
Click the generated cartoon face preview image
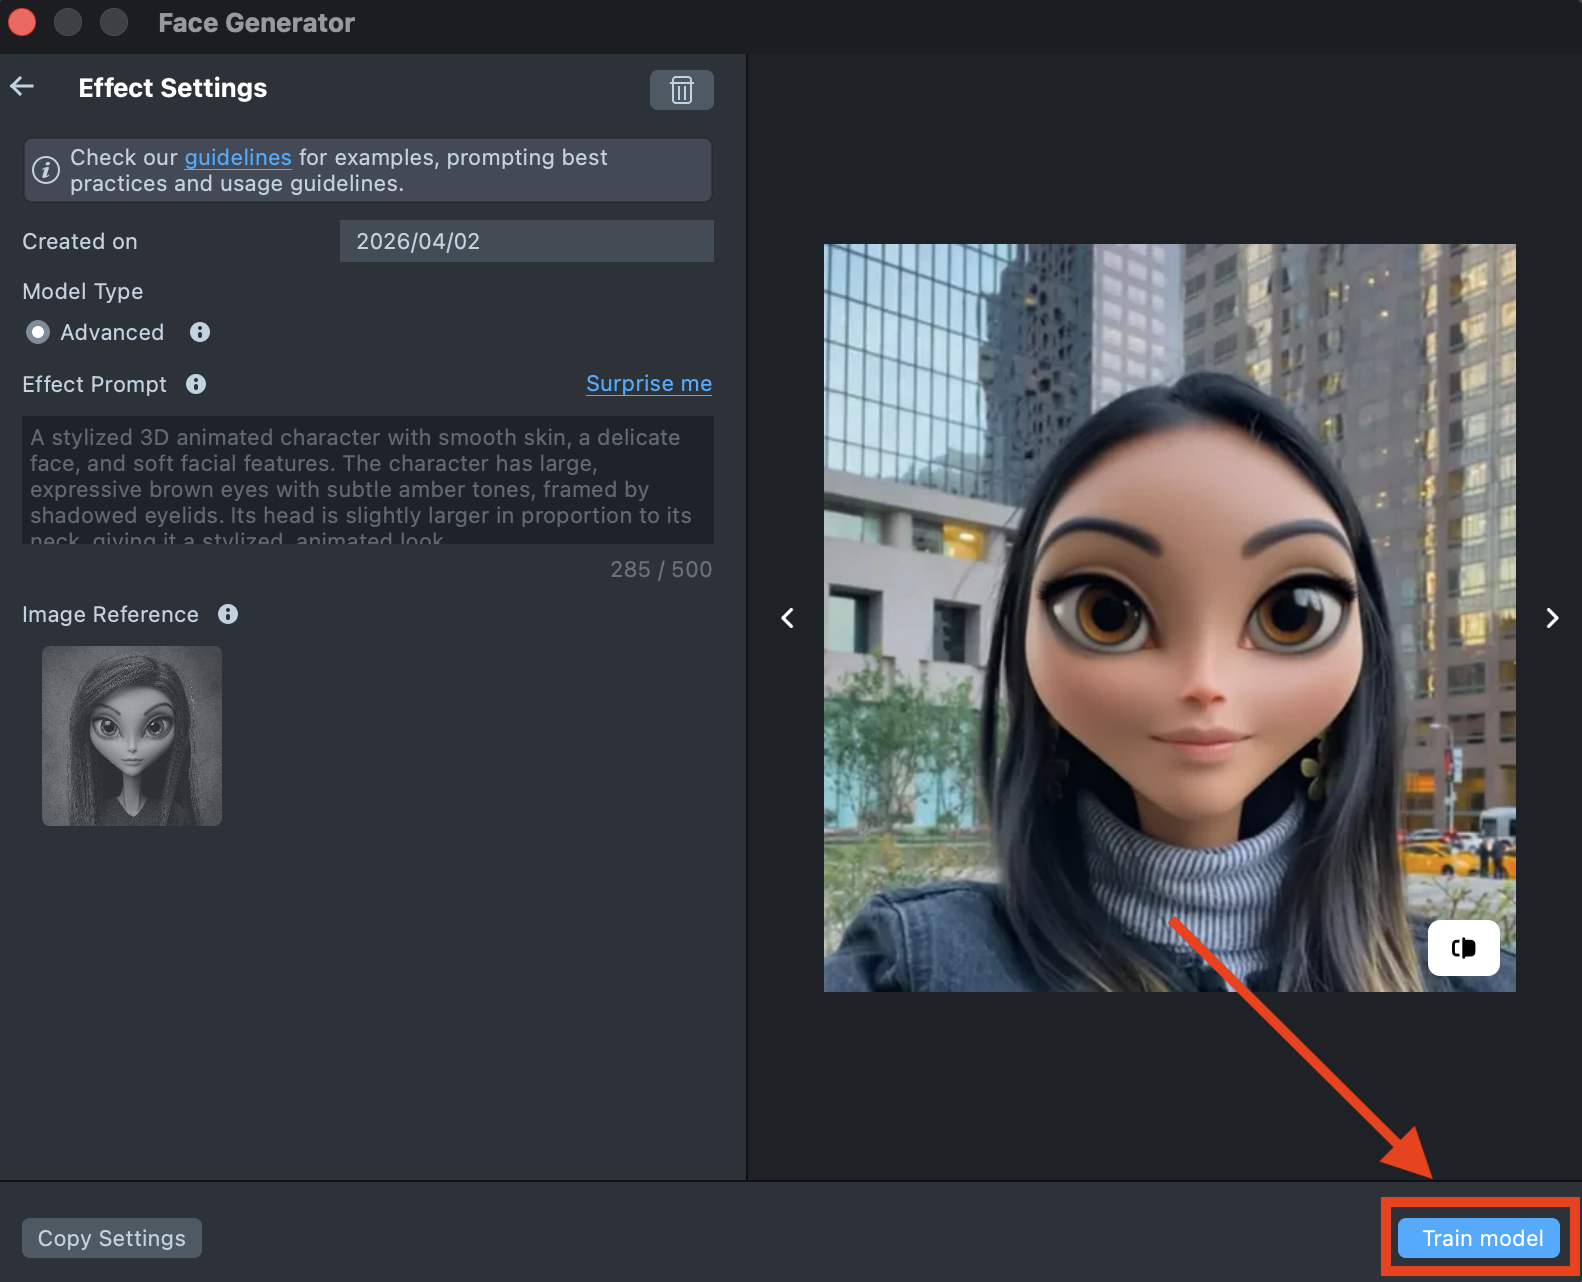tap(1169, 617)
